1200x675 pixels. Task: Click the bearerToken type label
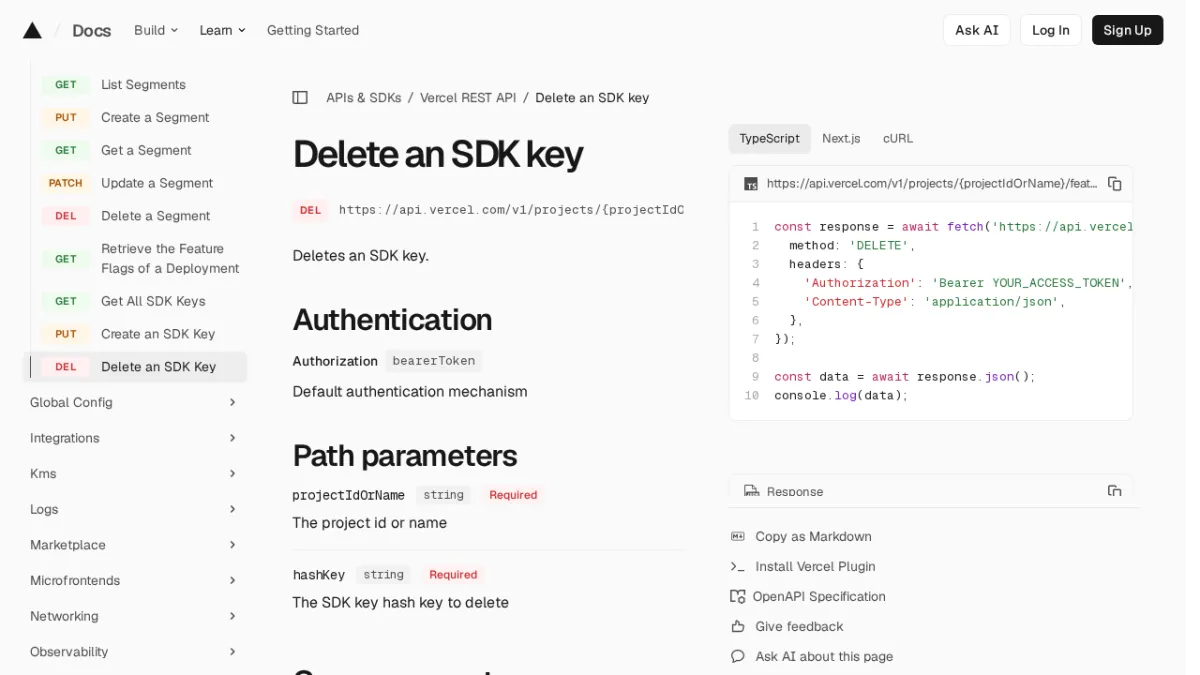click(x=434, y=361)
